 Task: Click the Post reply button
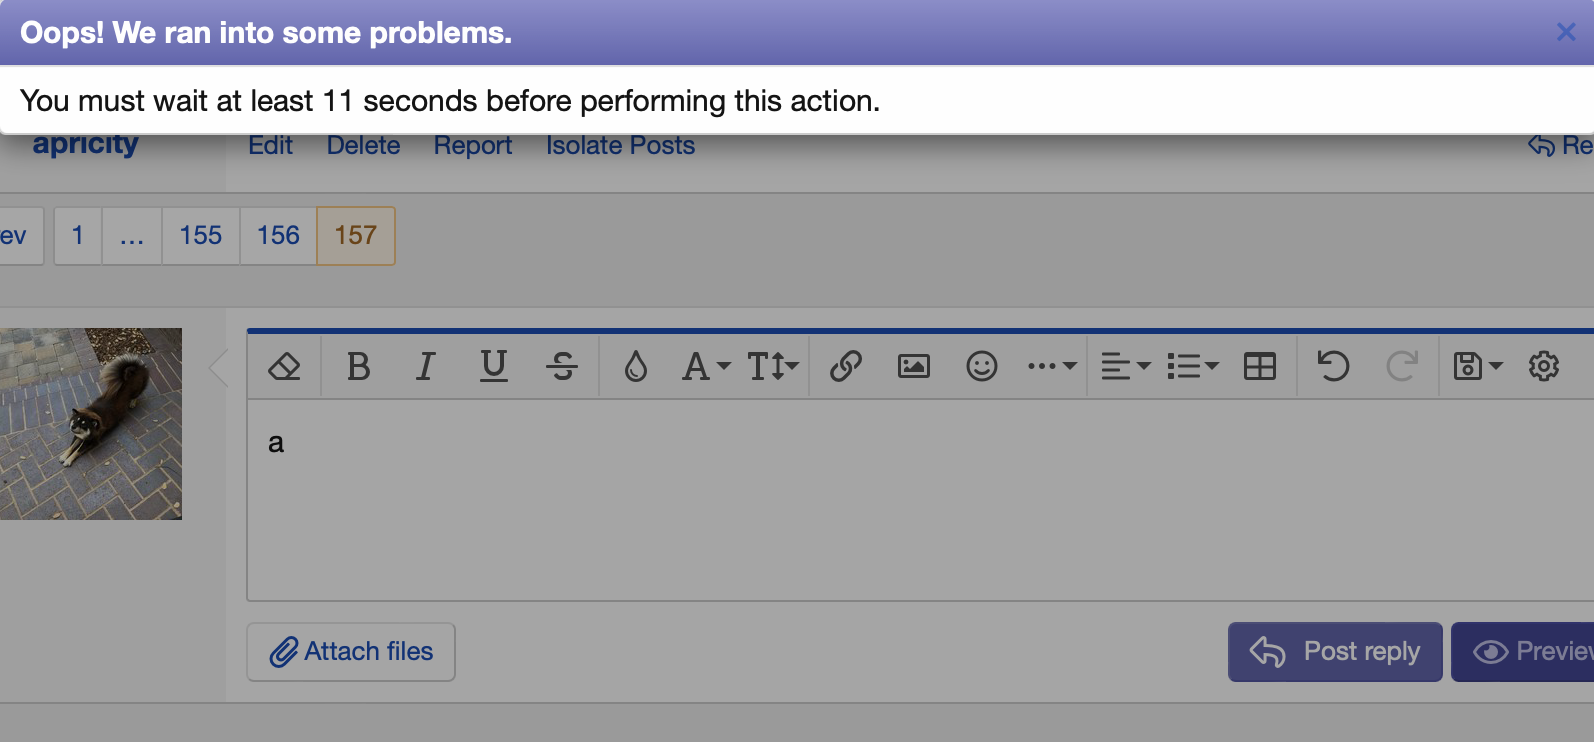click(1335, 652)
